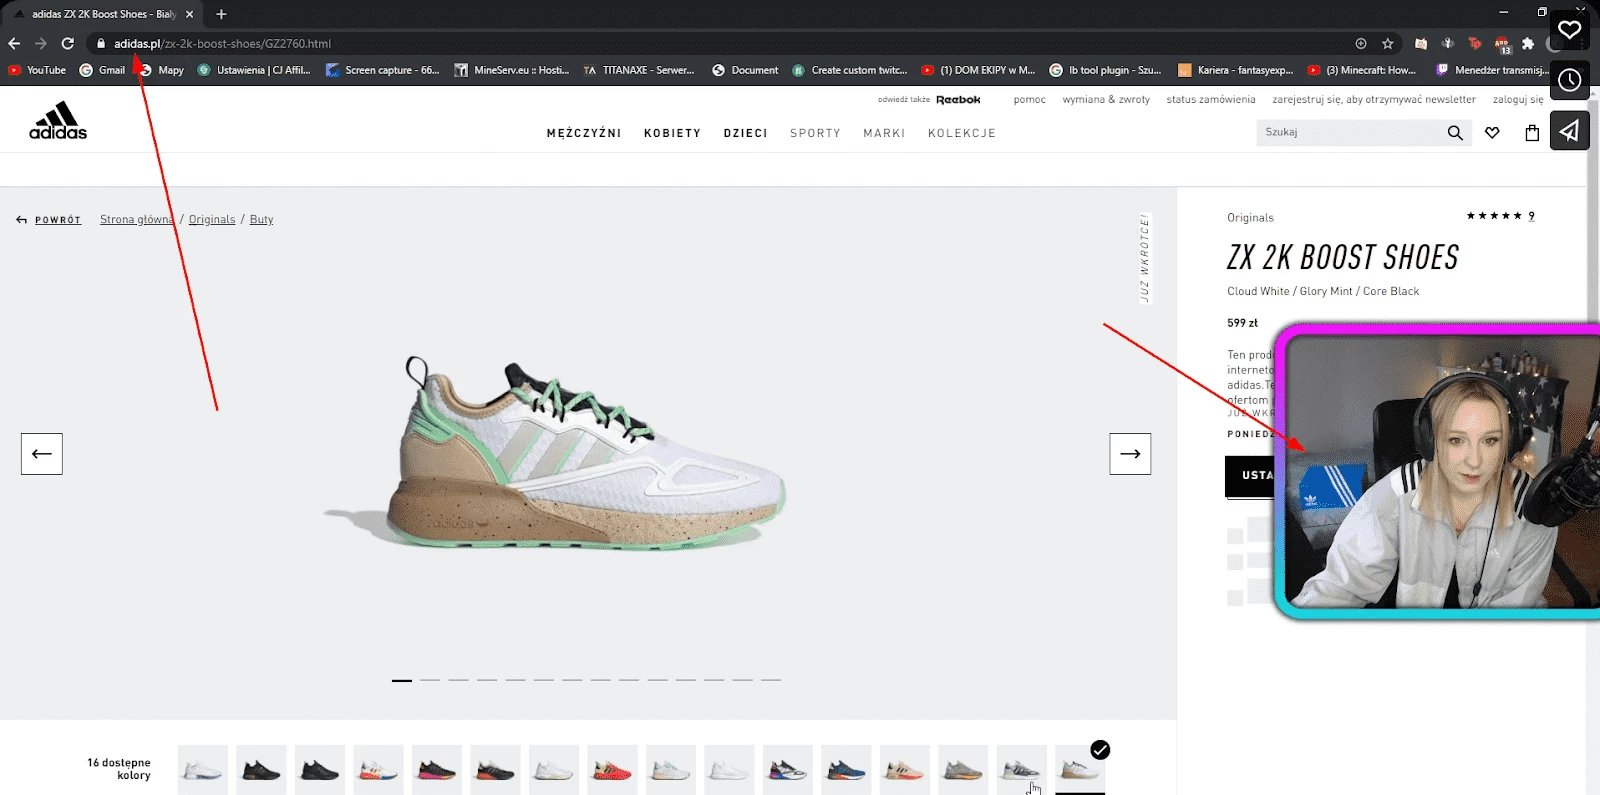Click the Strona główna breadcrumb
Screen dimensions: 1600x795
coord(137,220)
